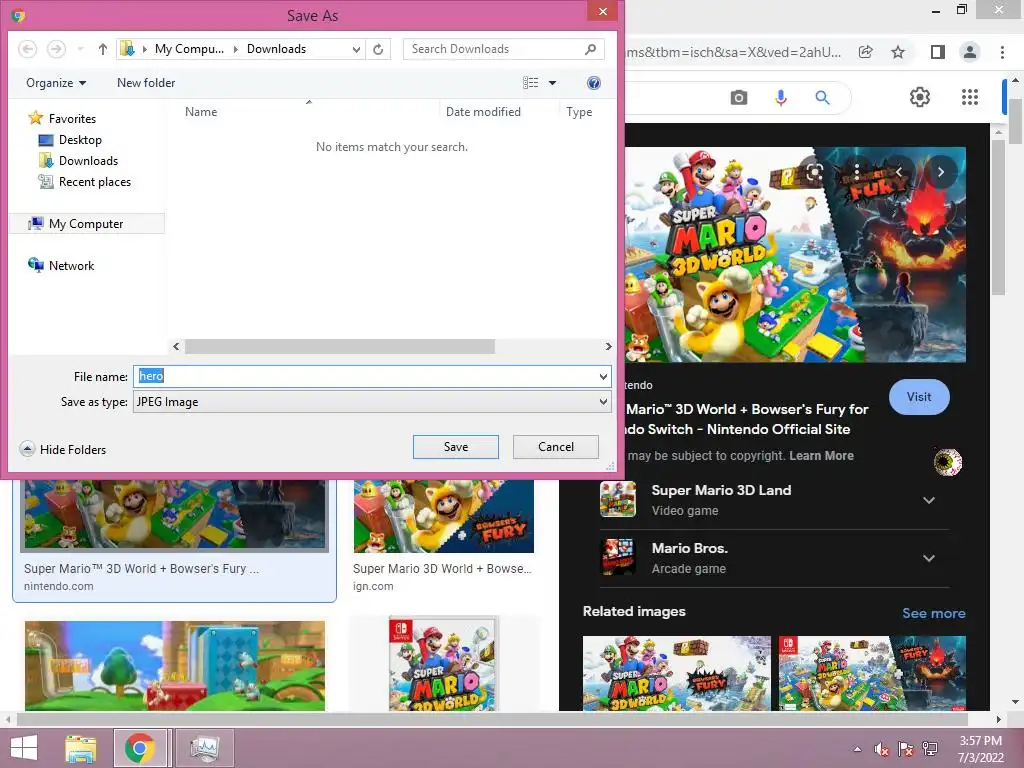Screen dimensions: 1024x768
Task: Click the Google search magnifier button
Action: pos(822,98)
